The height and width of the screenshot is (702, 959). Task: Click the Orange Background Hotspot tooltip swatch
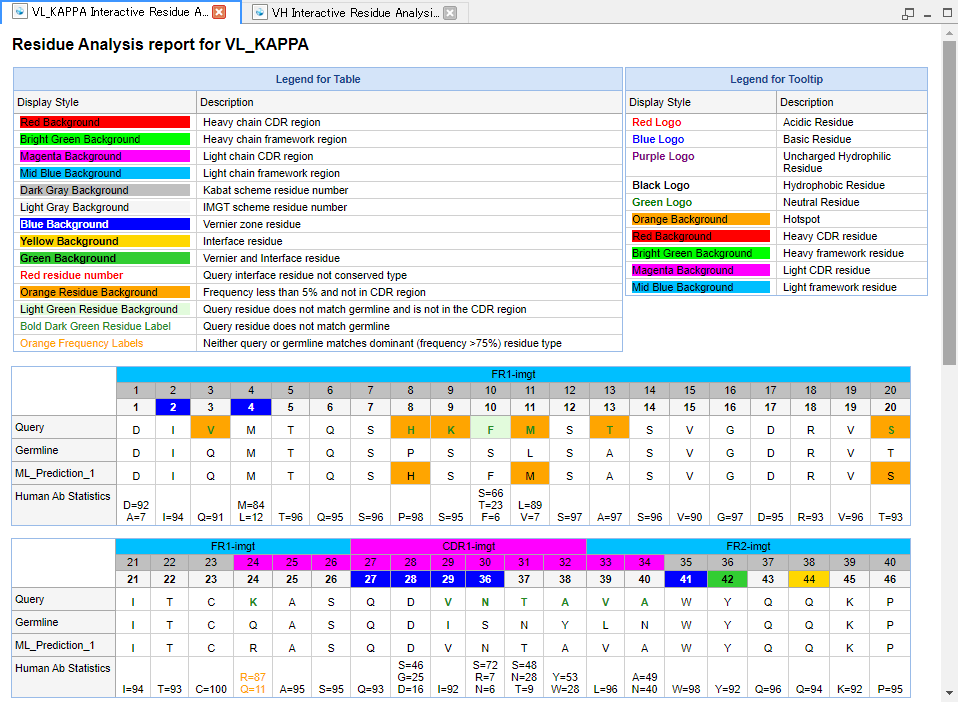tap(700, 219)
